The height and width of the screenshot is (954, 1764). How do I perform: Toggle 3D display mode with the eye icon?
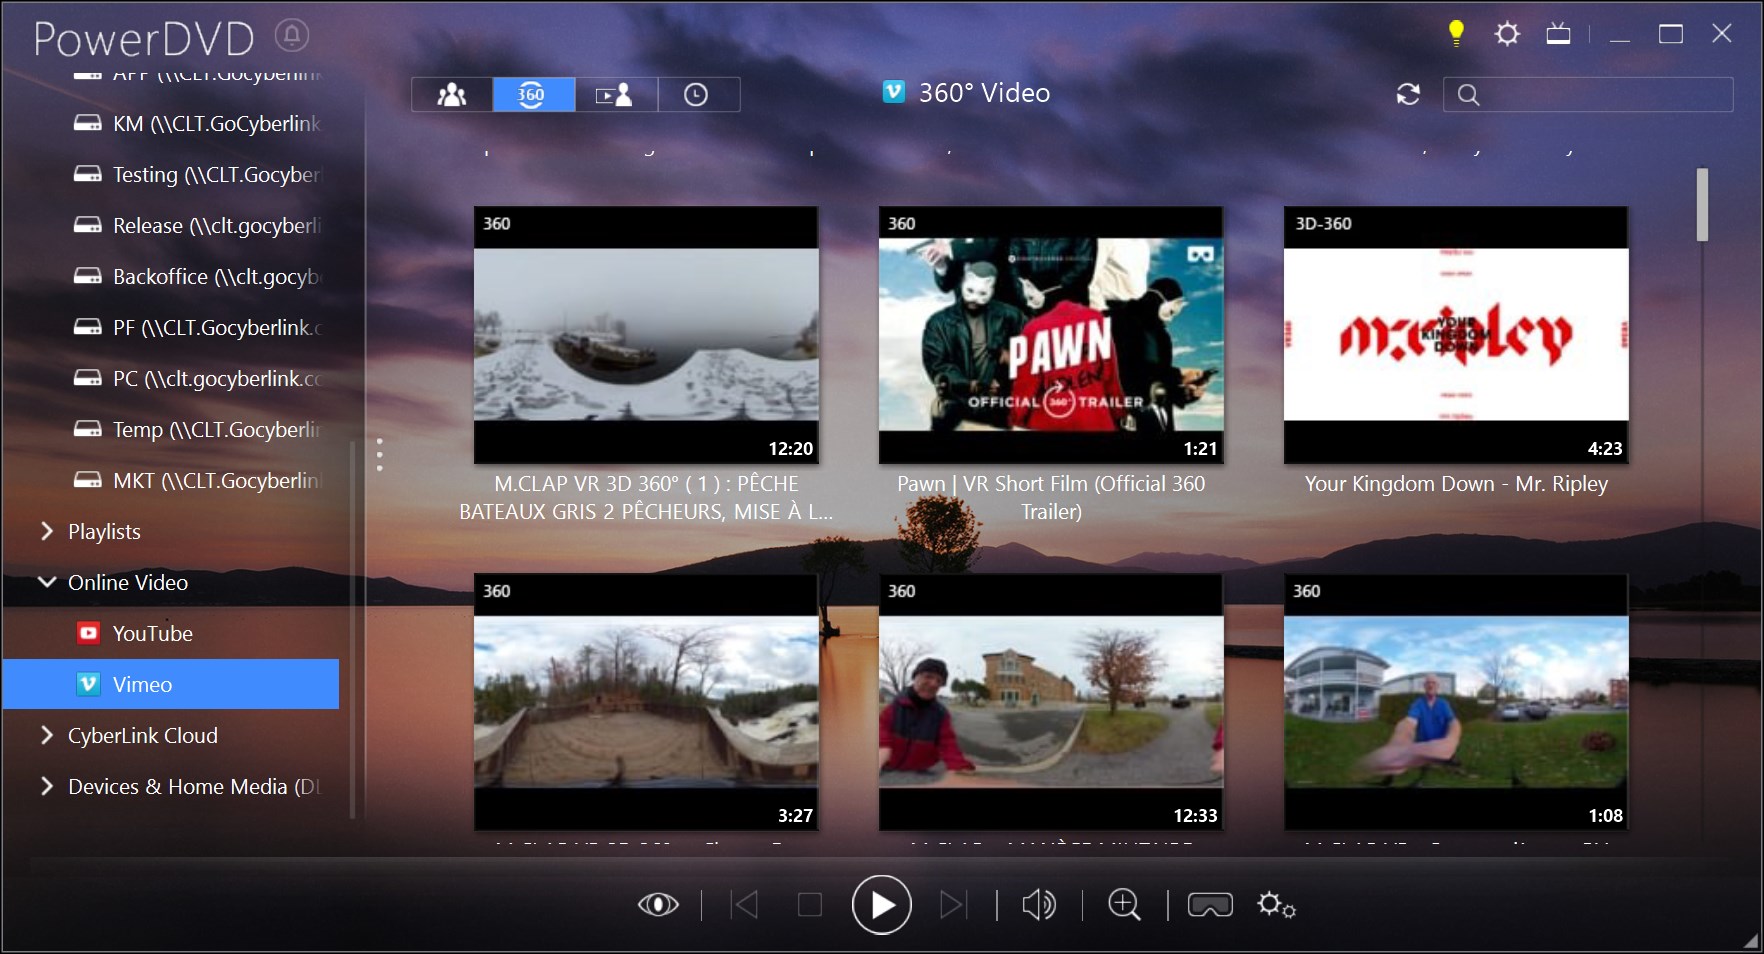pos(659,905)
